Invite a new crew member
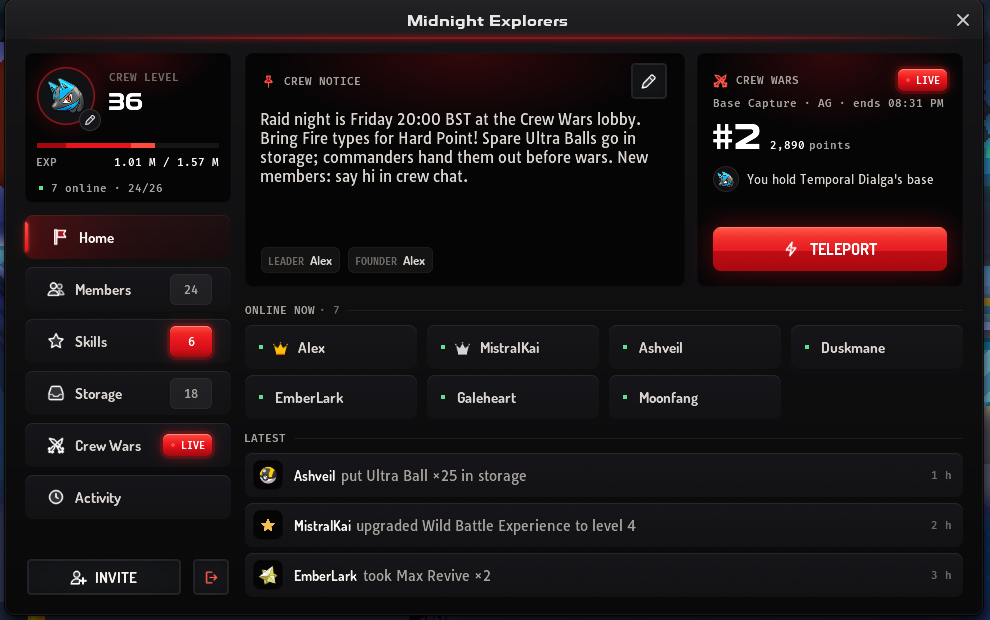The image size is (990, 620). click(x=104, y=577)
